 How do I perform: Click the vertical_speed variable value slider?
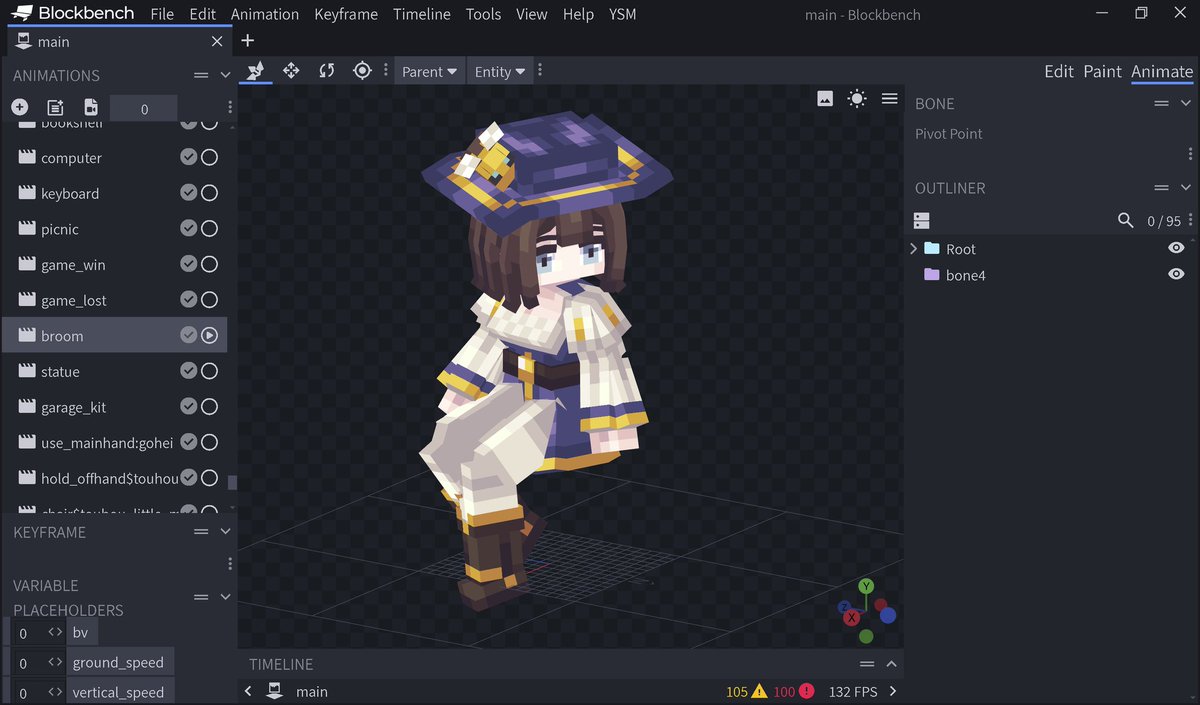(x=38, y=691)
